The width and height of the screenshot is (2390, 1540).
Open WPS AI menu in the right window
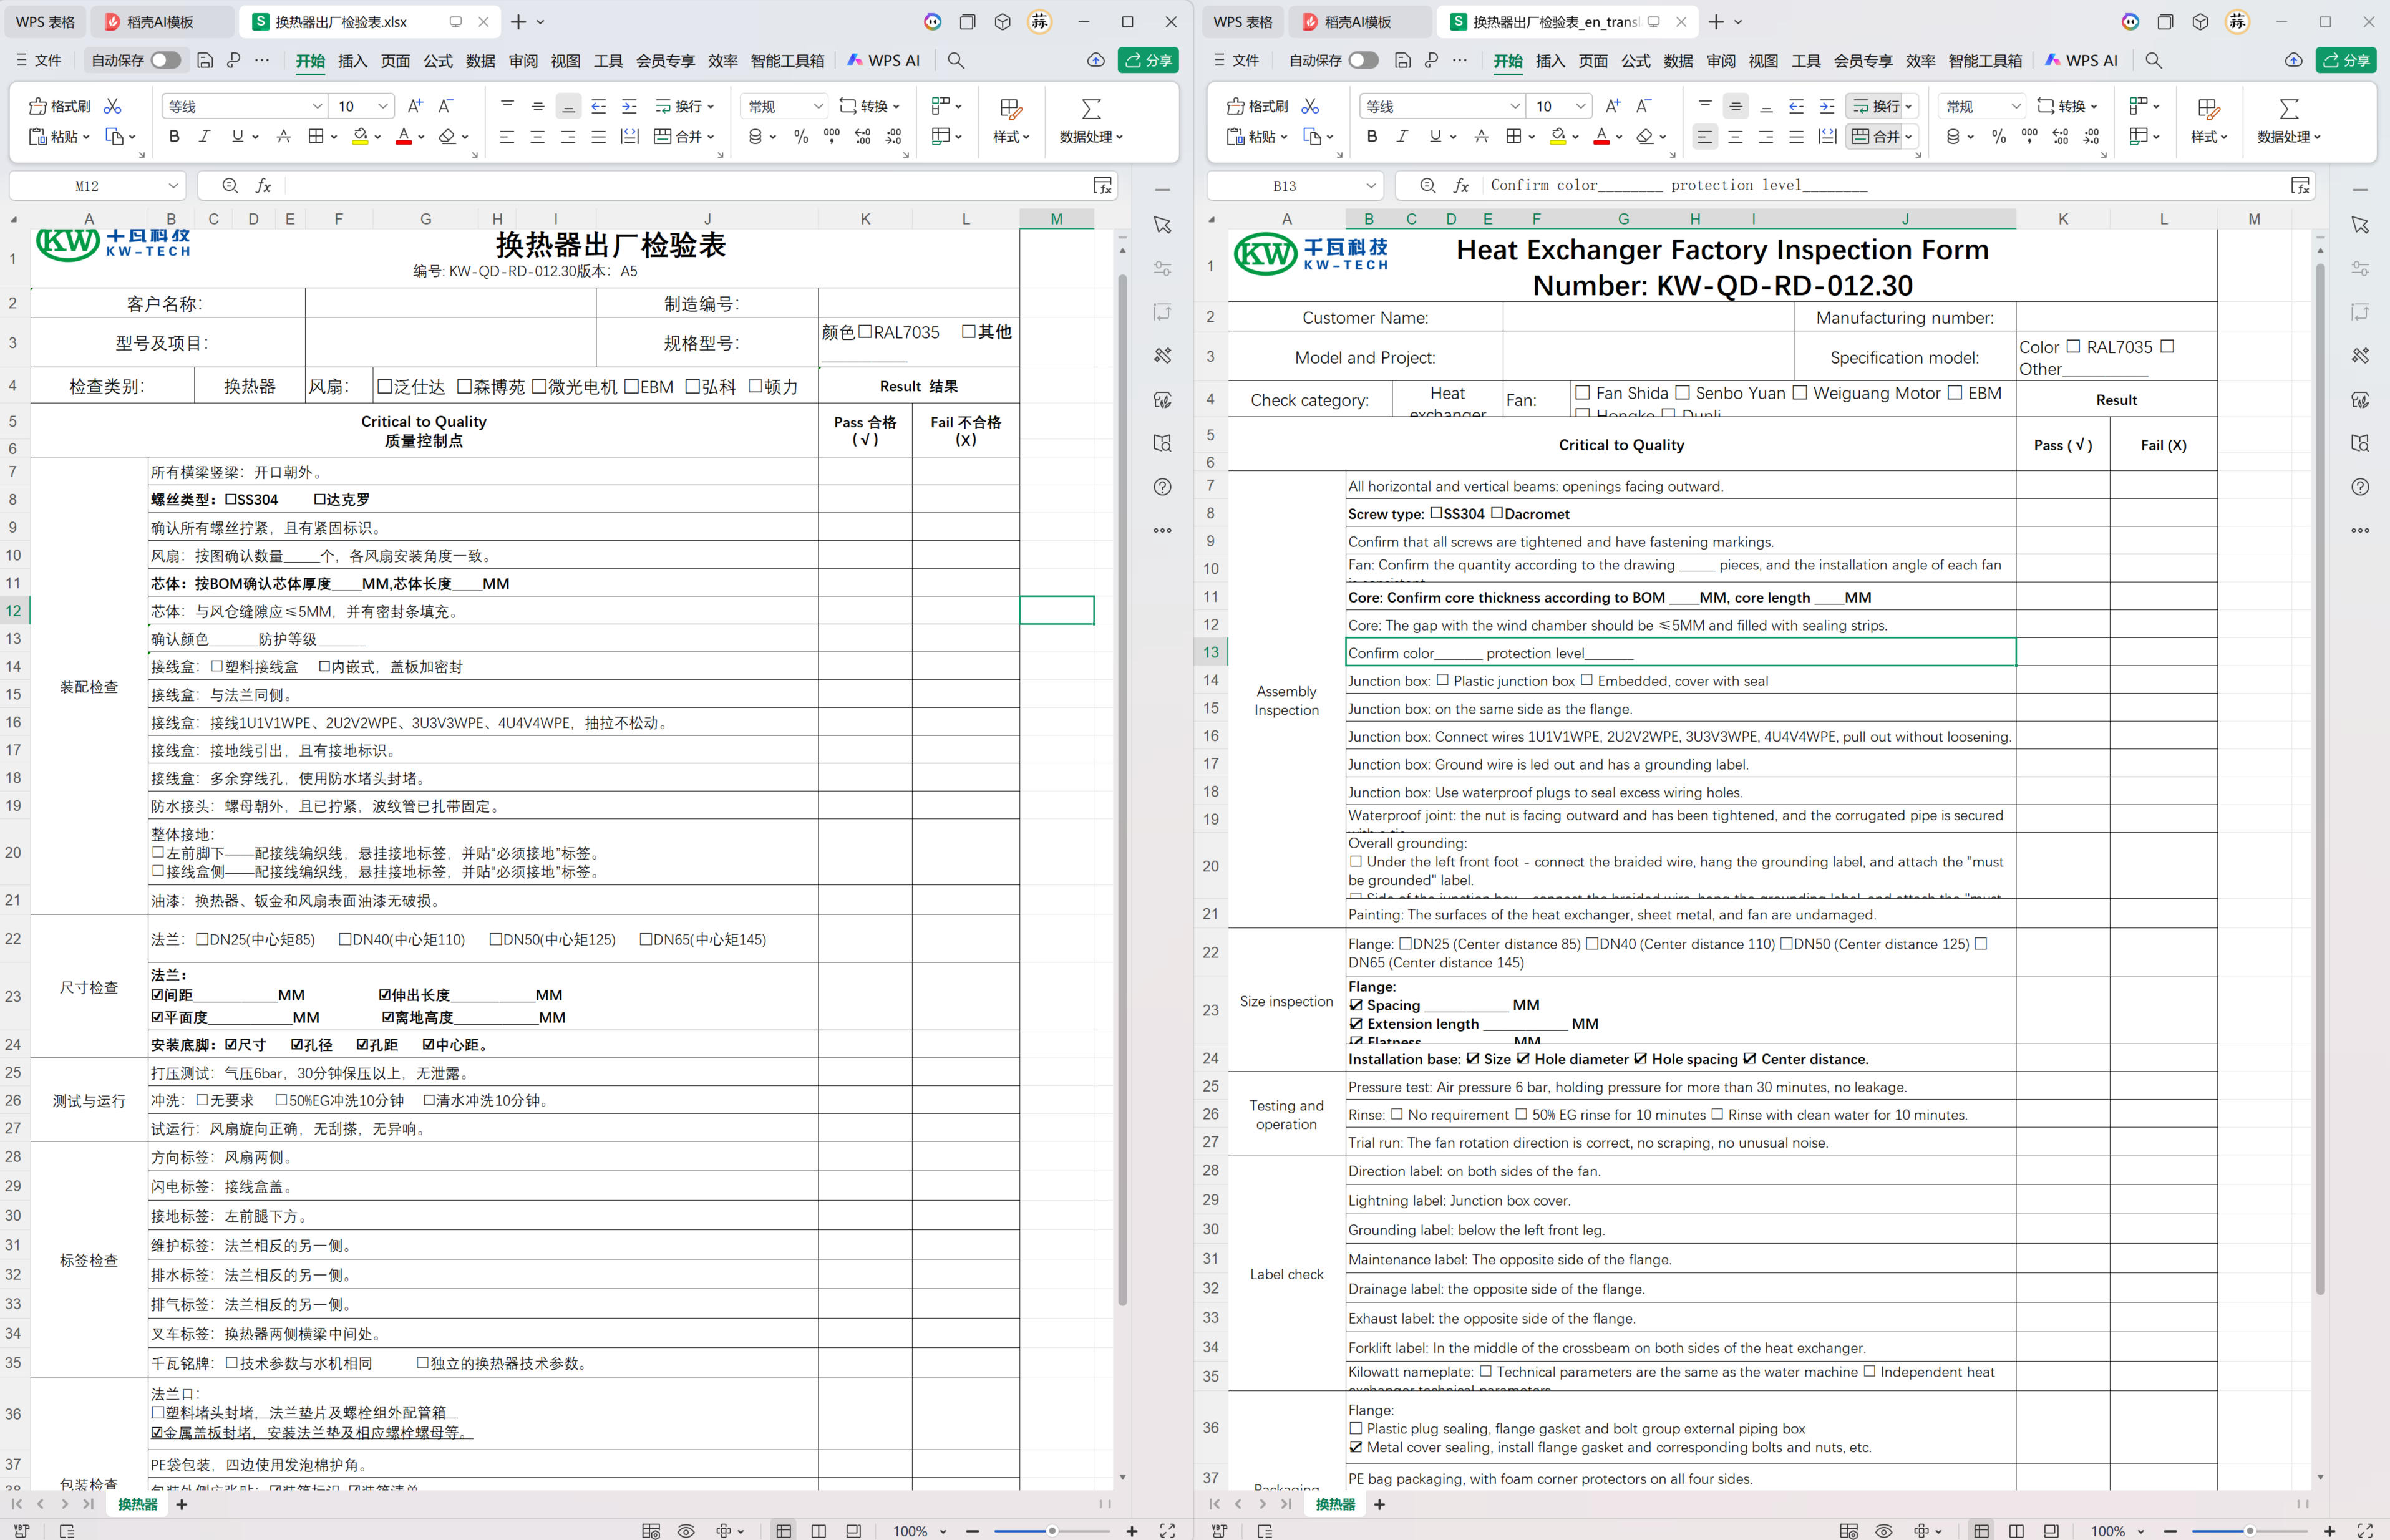[2081, 60]
